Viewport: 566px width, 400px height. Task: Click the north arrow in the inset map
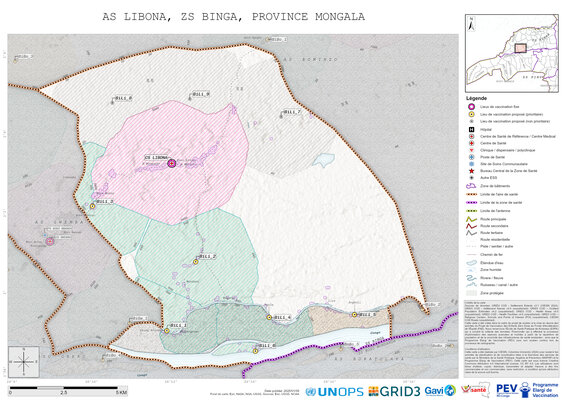point(471,24)
